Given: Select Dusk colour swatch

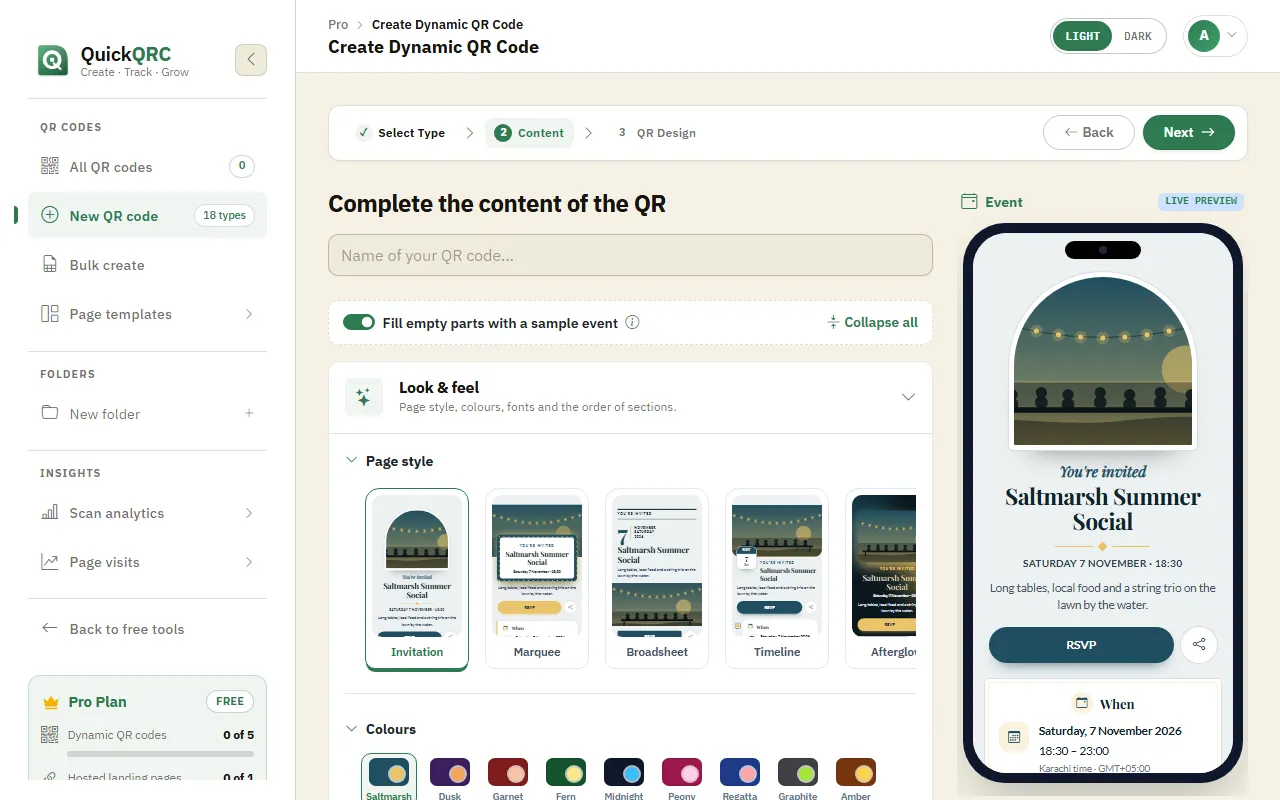Looking at the screenshot, I should point(450,777).
